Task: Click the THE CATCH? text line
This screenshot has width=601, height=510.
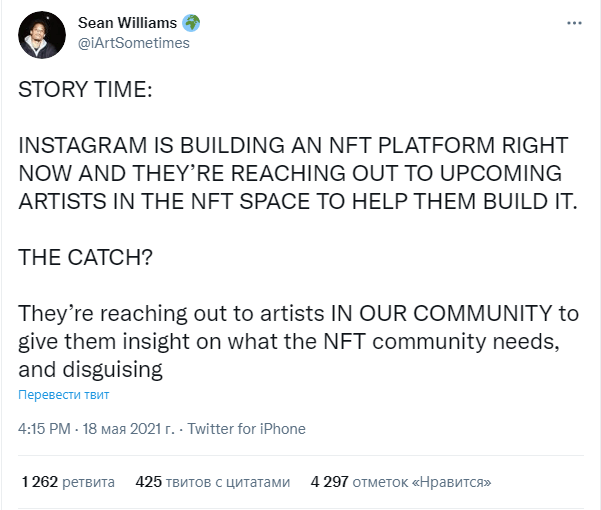Action: click(x=85, y=257)
